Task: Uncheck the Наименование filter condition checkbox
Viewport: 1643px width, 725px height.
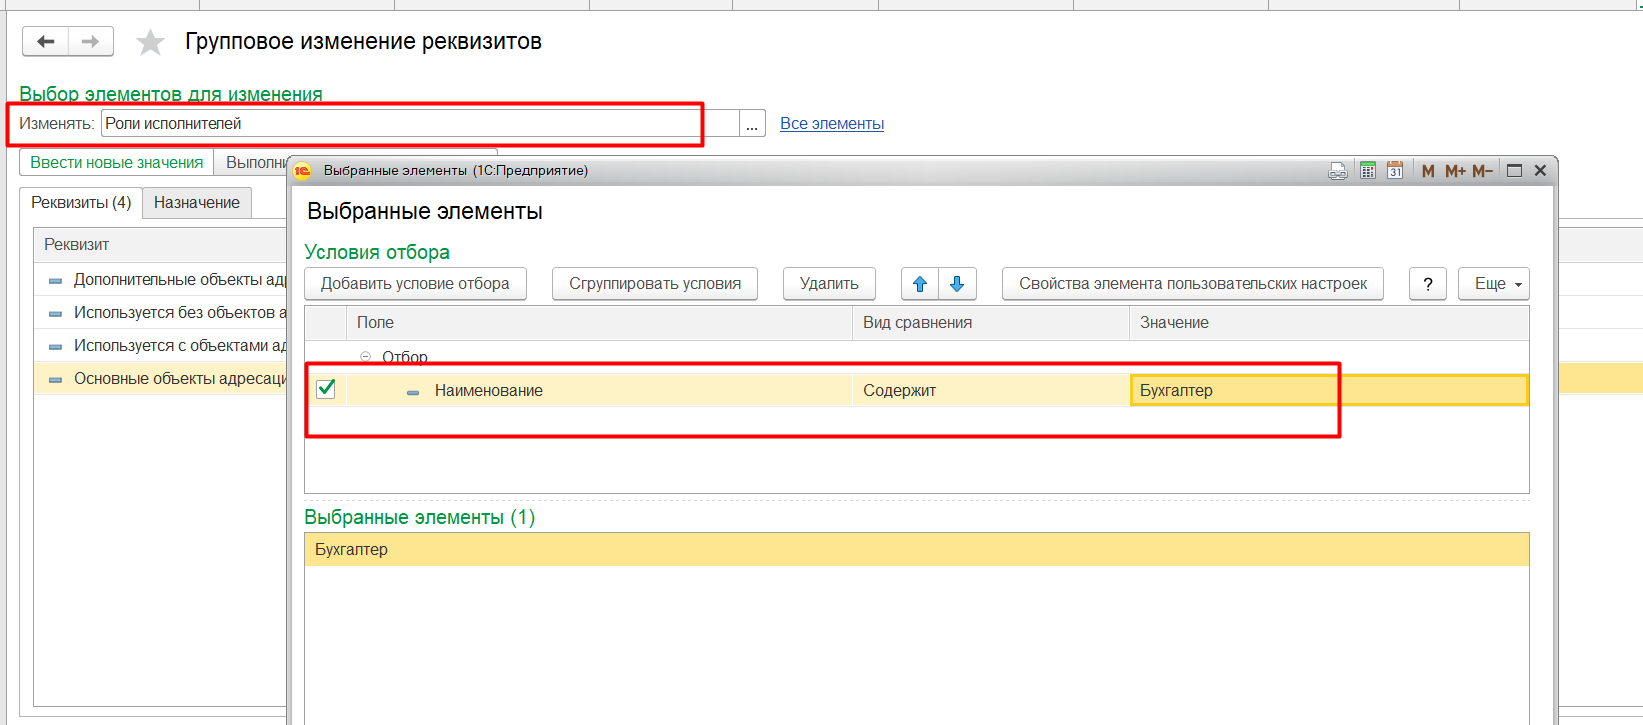Action: point(326,389)
